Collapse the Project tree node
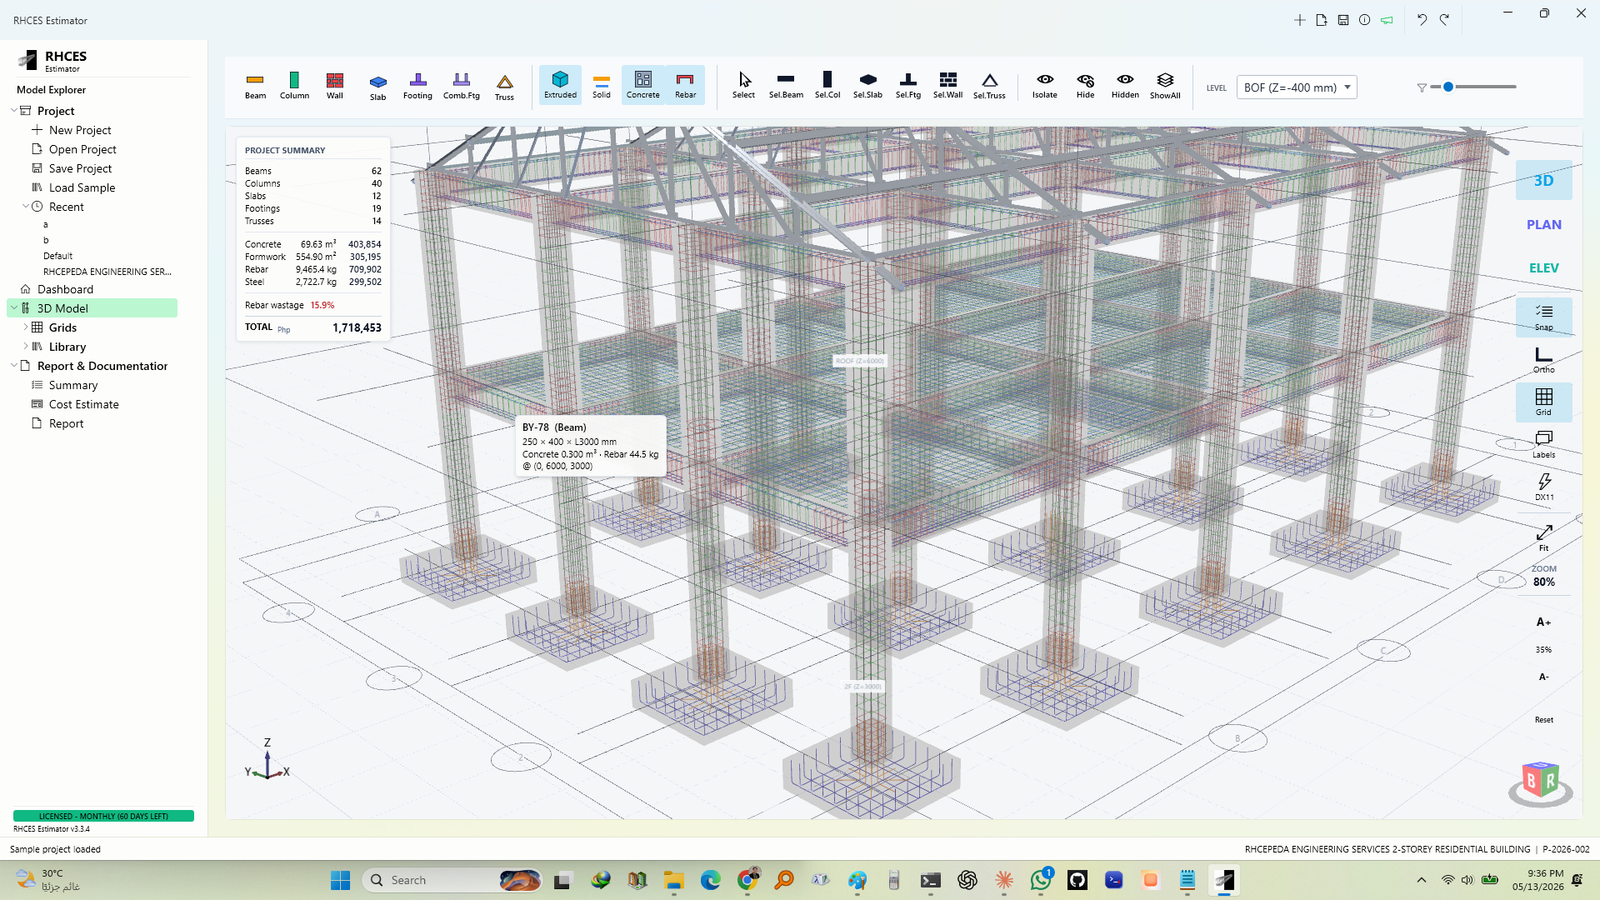Screen dimensions: 1600x900 pyautogui.click(x=14, y=111)
